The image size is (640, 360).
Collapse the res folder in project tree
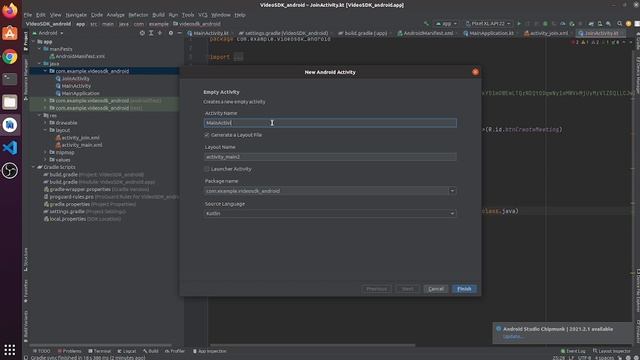click(x=40, y=116)
